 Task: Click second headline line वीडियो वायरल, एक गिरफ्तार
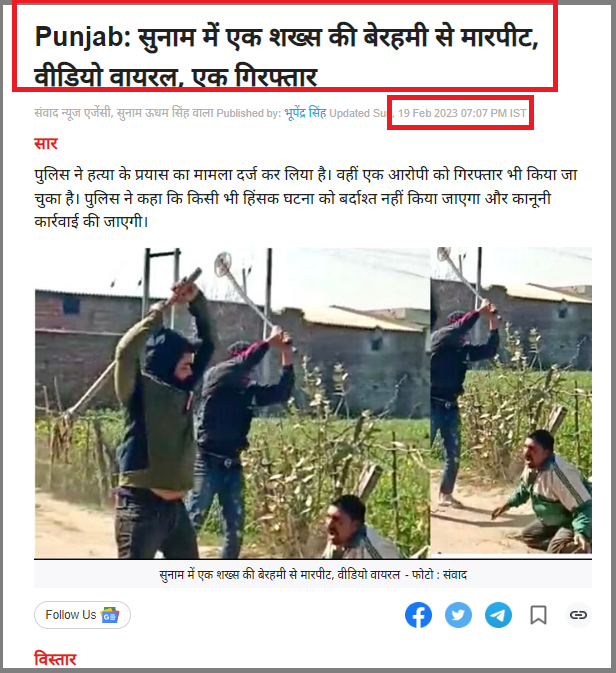(176, 77)
